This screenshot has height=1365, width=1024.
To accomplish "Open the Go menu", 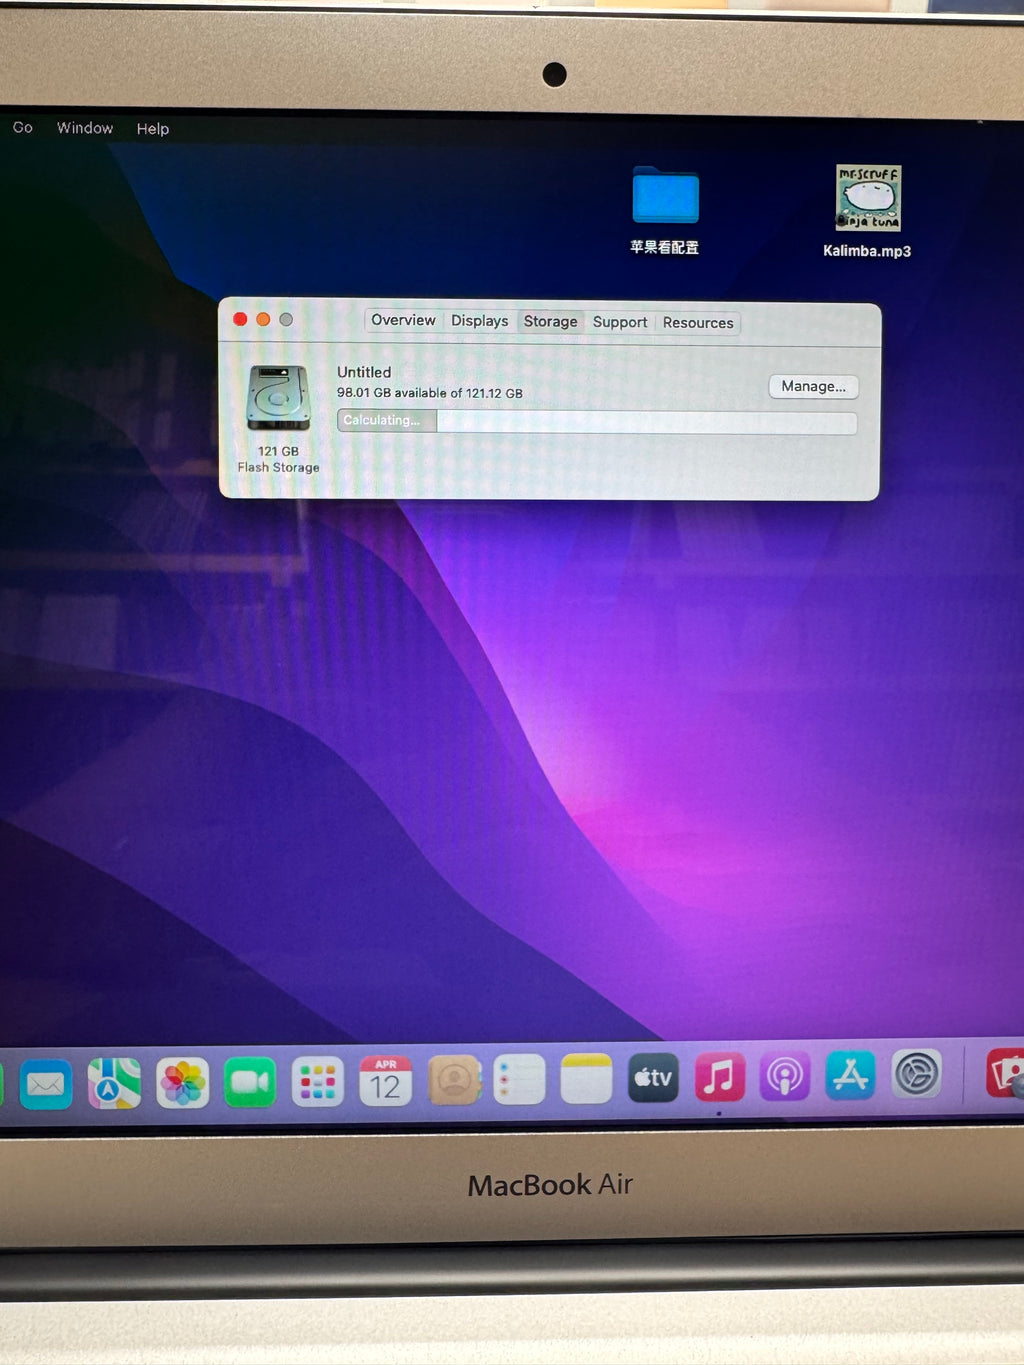I will coord(23,128).
